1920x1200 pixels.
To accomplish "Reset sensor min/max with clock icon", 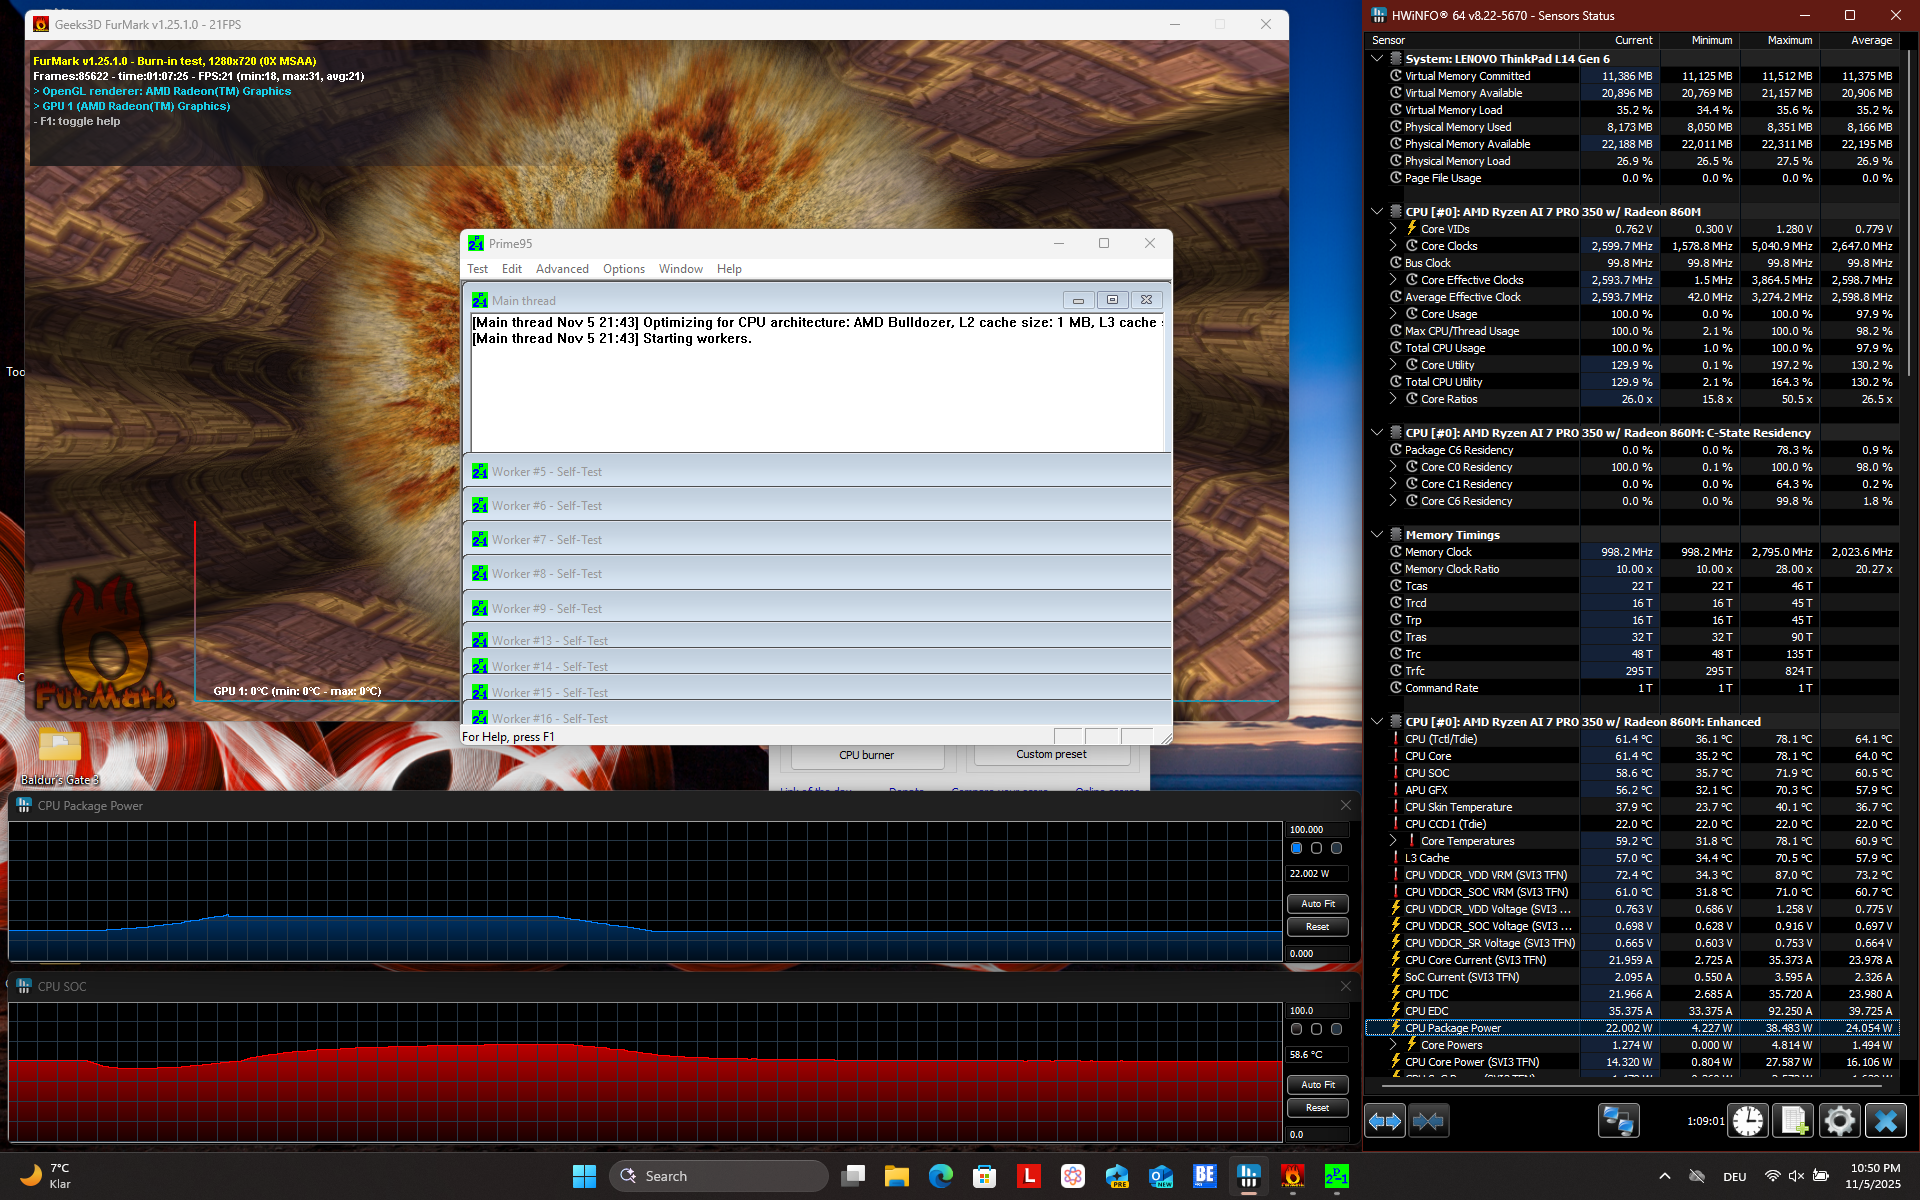I will (x=1747, y=1121).
